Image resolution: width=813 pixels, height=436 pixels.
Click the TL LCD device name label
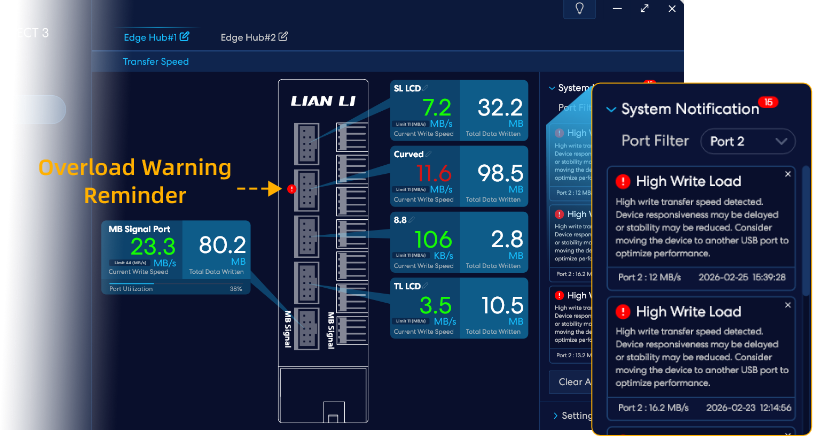pos(407,286)
